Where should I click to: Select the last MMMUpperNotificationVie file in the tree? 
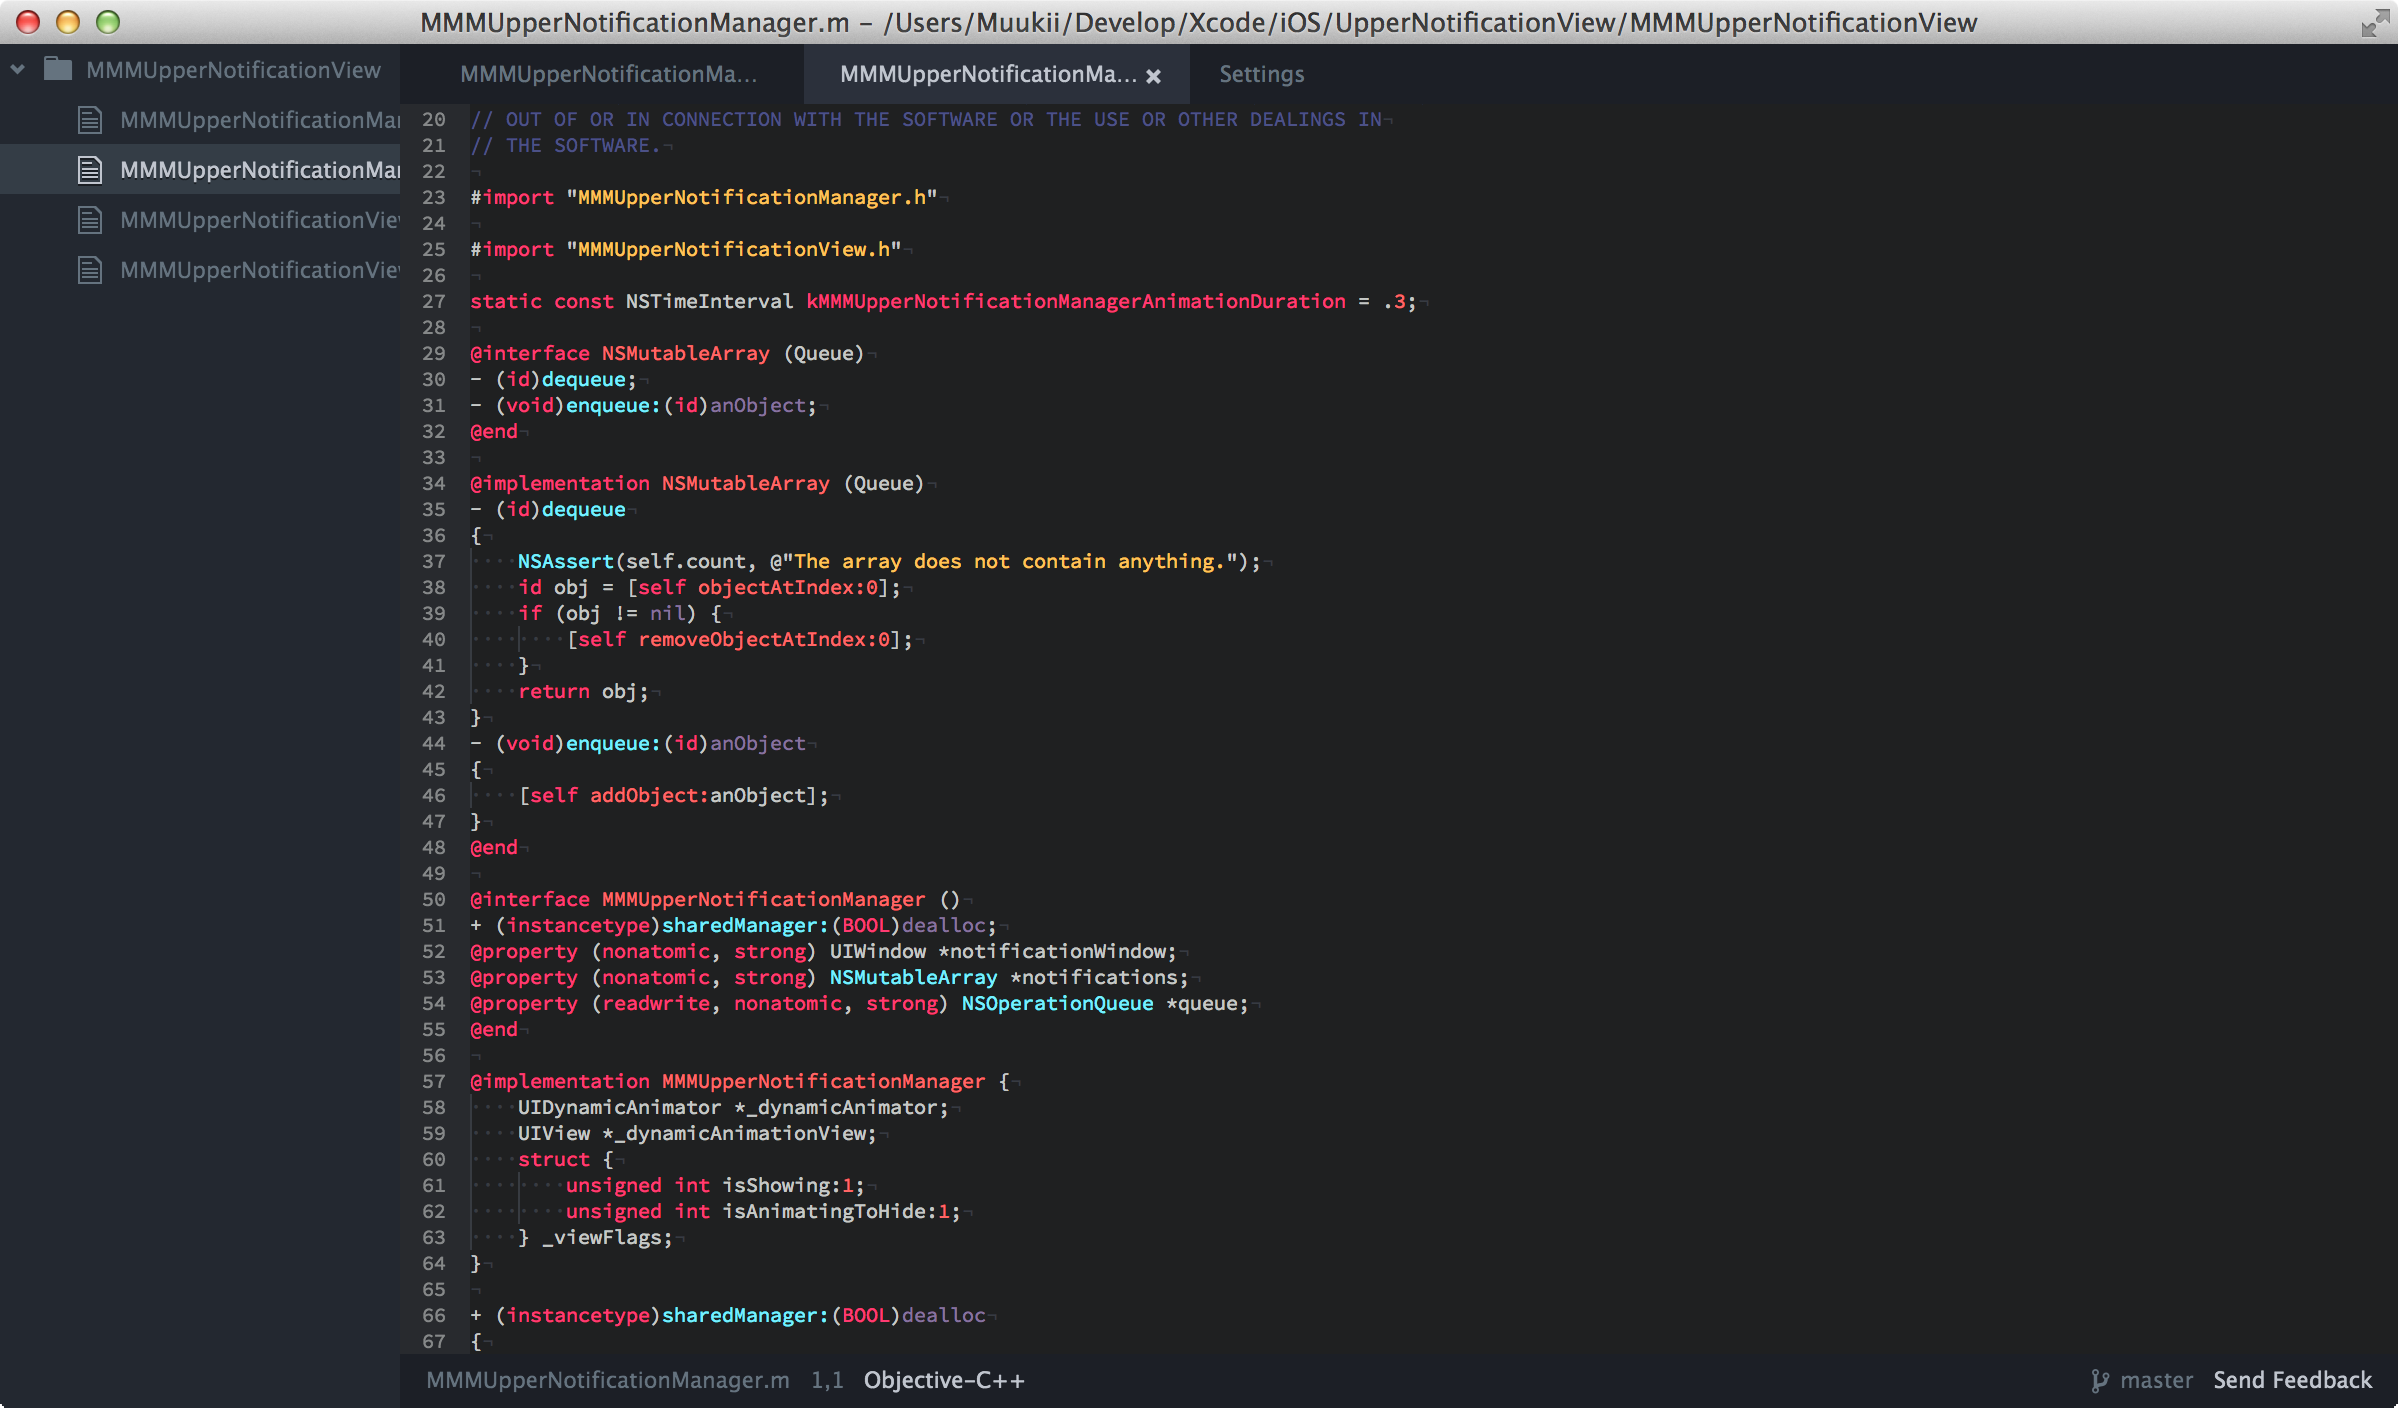pos(259,270)
